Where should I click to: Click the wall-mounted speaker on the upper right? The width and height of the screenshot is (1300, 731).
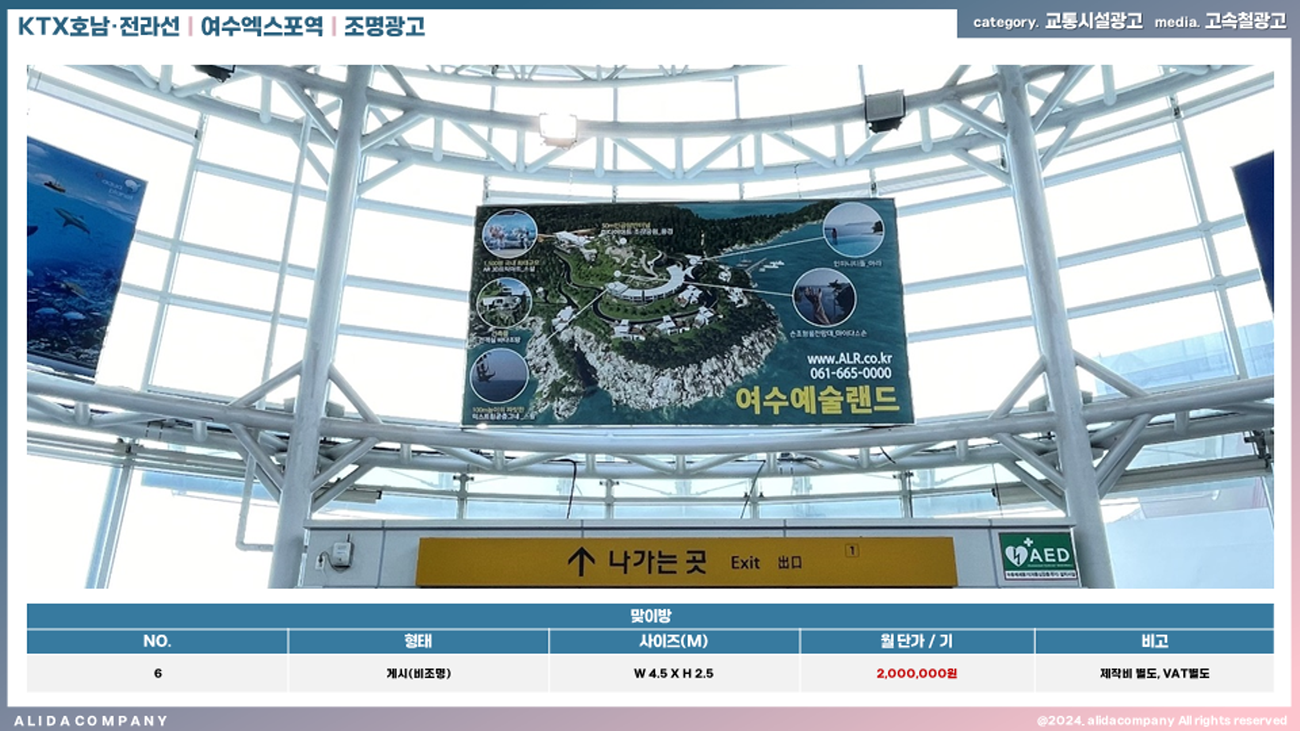click(884, 110)
